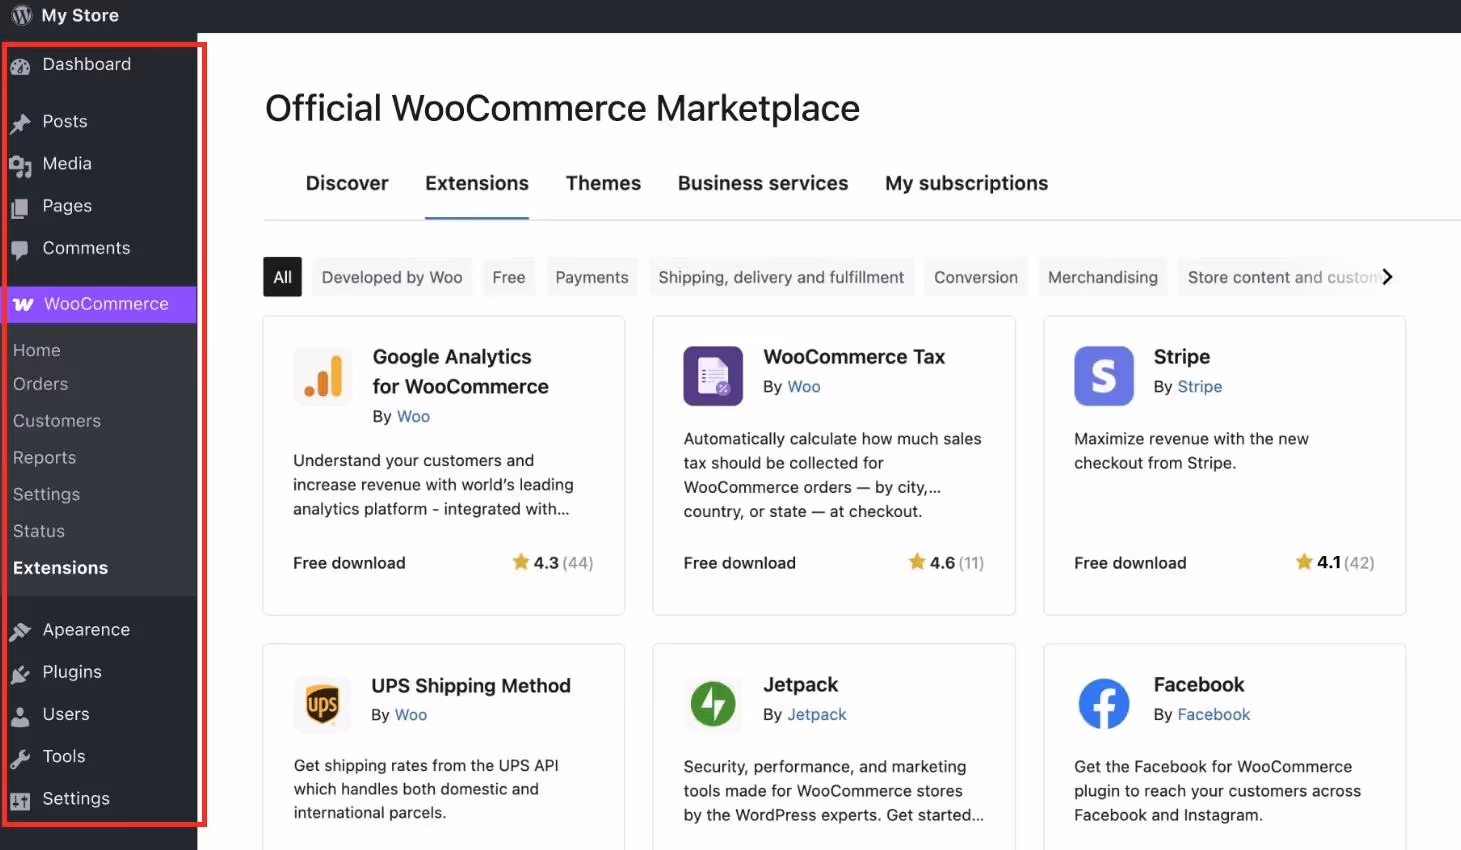Click Woo vendor link under WooCommerce Tax

pos(804,386)
